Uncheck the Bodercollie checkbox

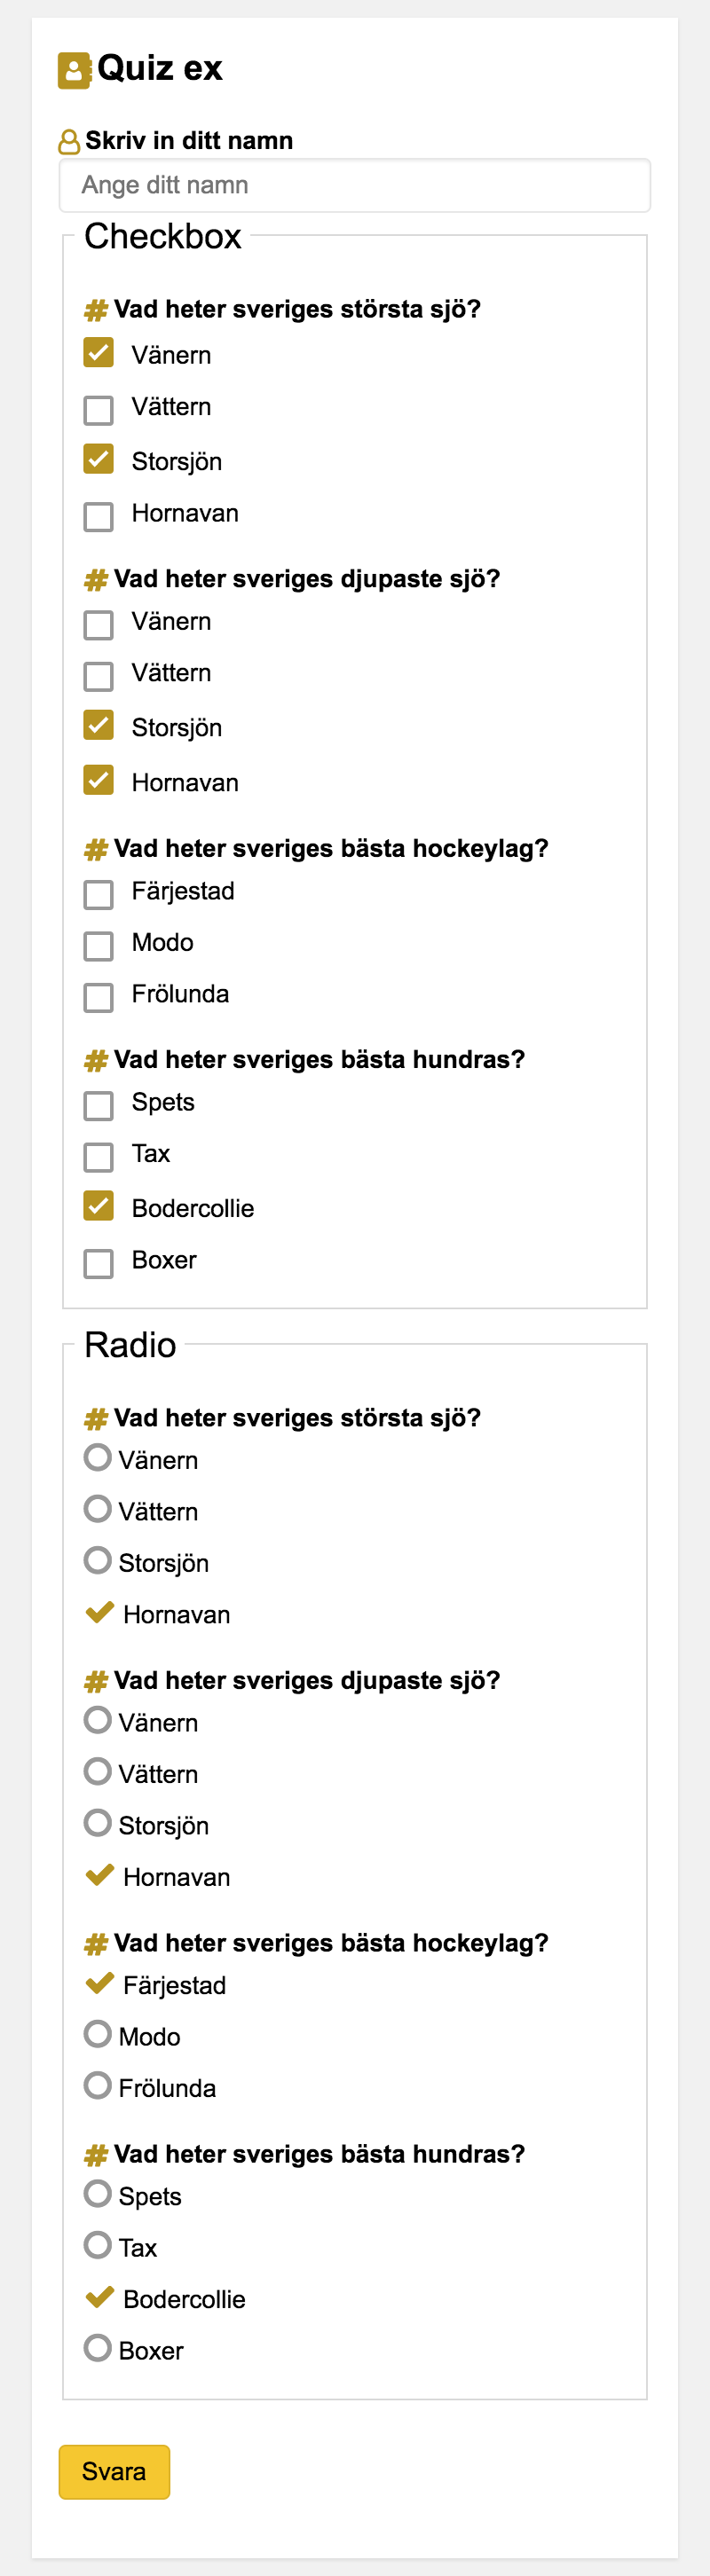pyautogui.click(x=98, y=1206)
